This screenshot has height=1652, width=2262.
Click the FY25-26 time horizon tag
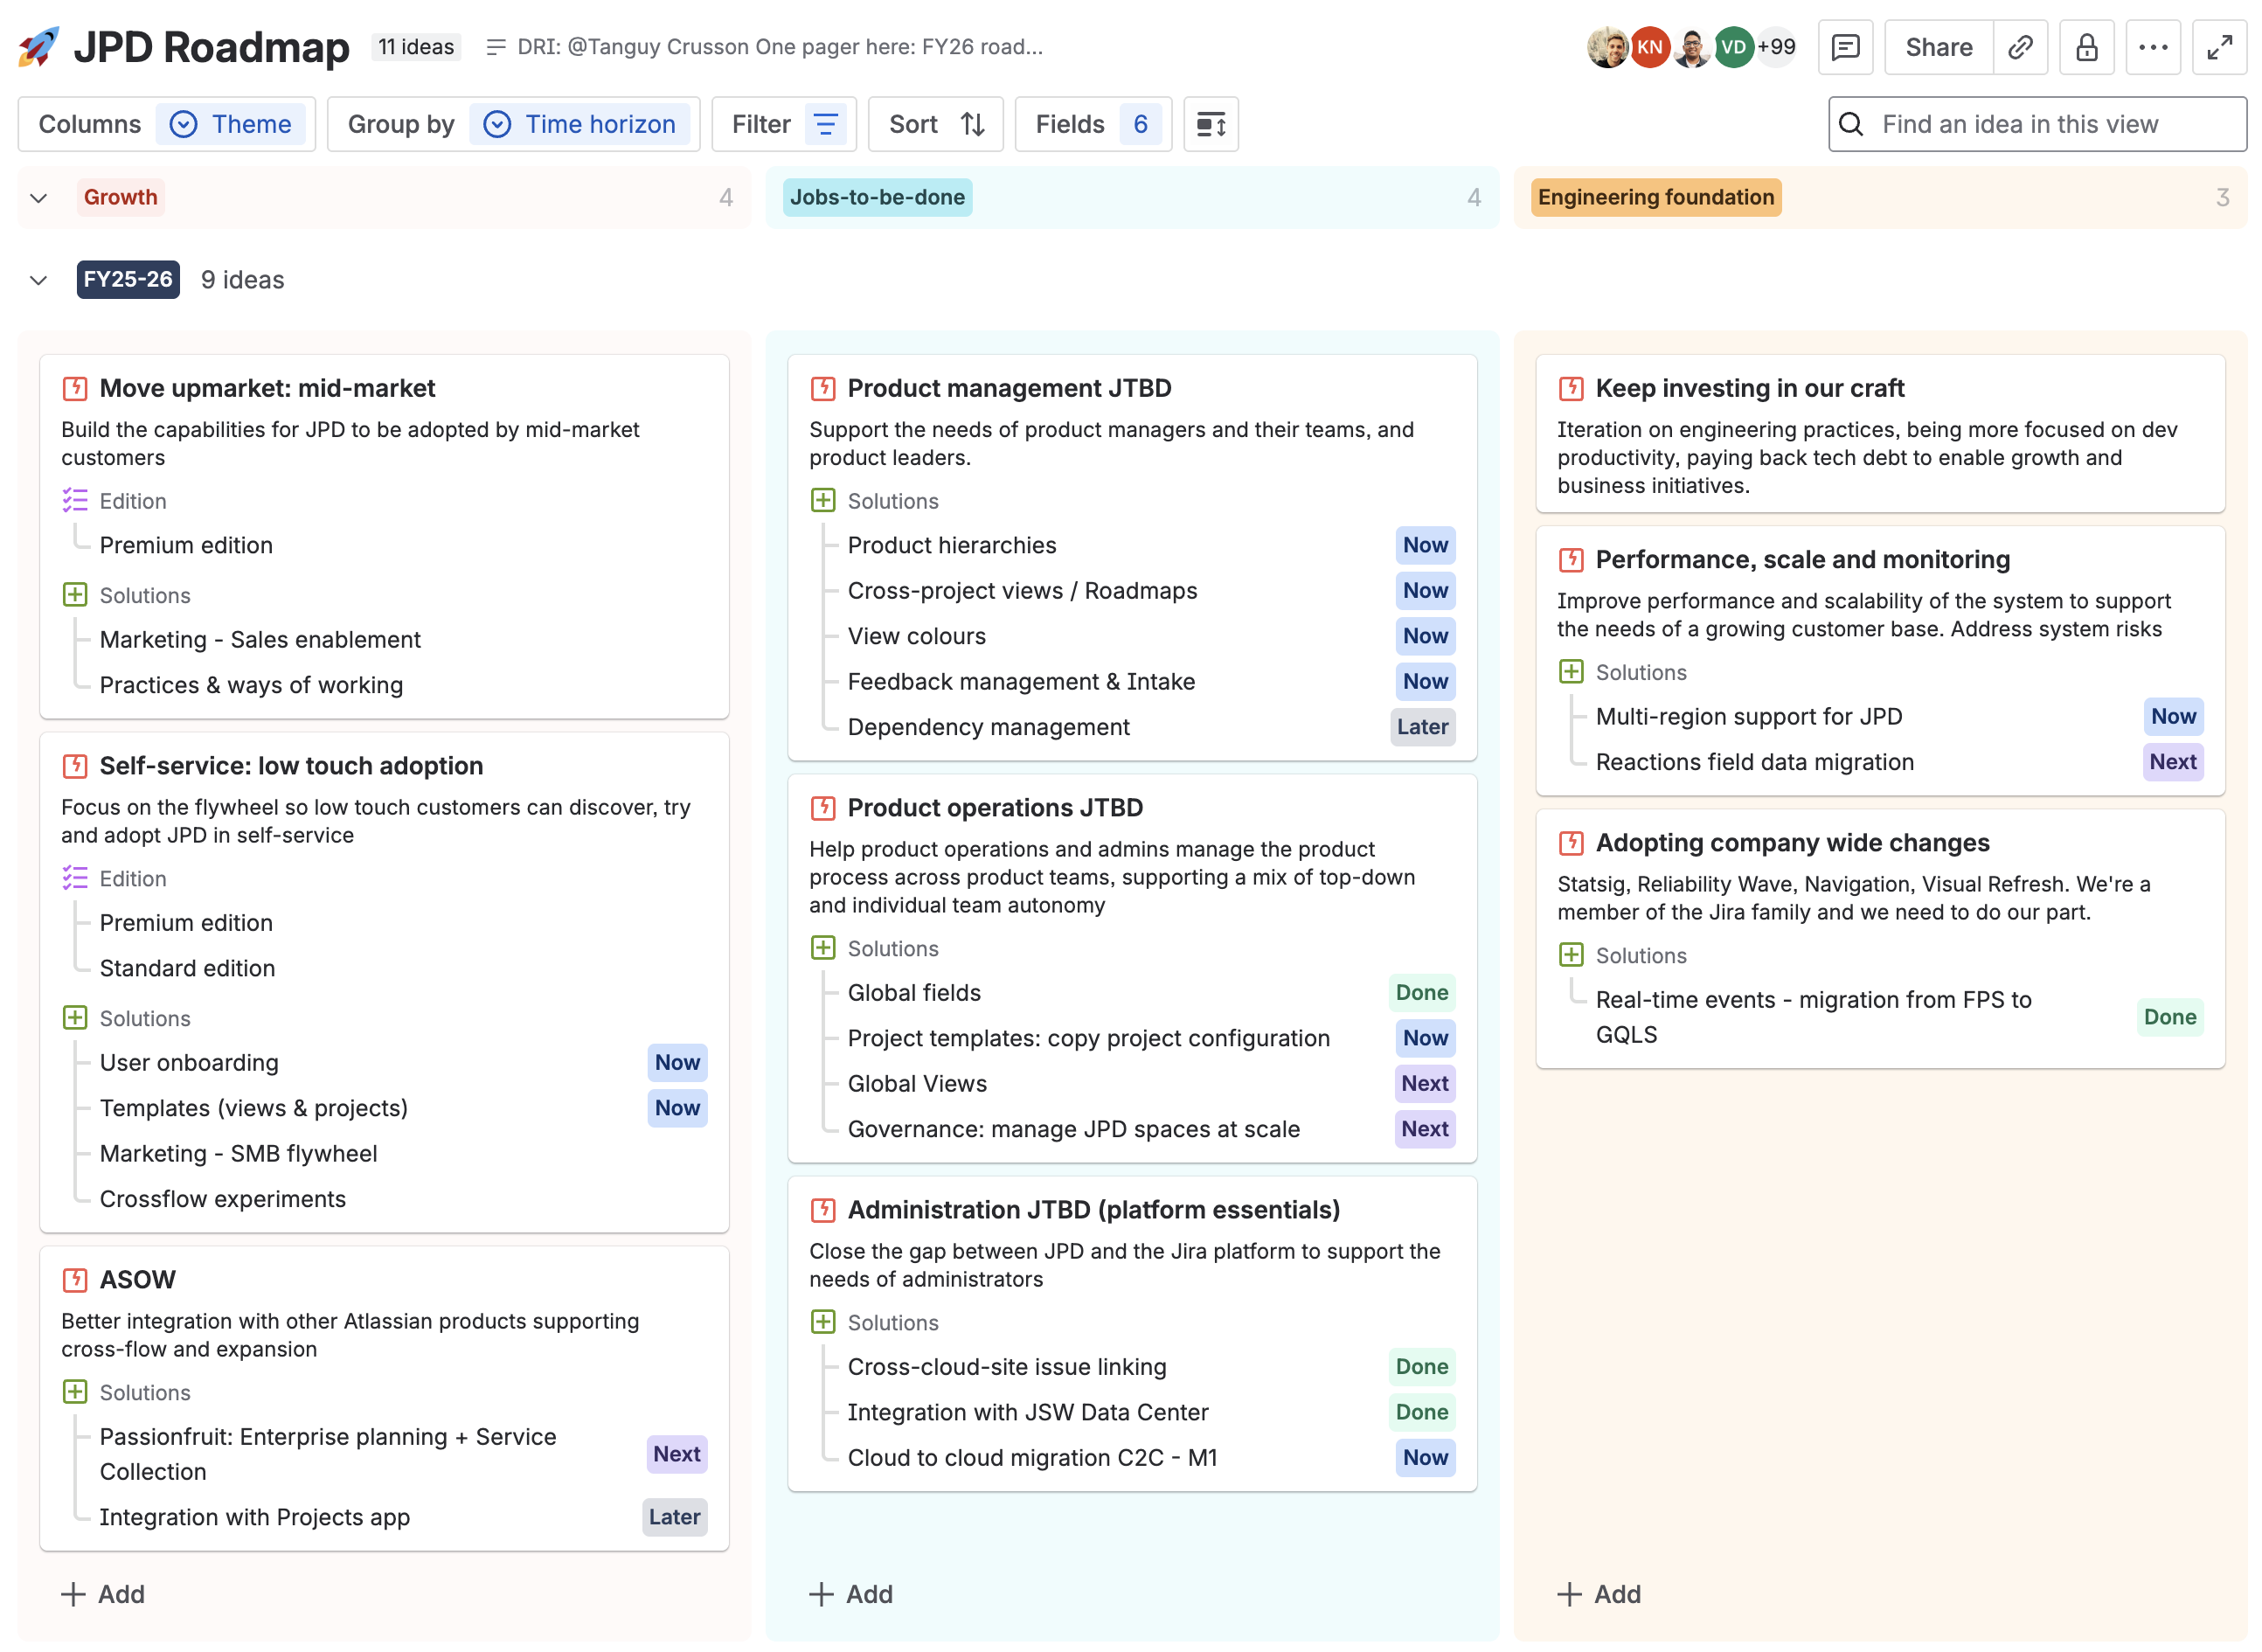[x=128, y=279]
